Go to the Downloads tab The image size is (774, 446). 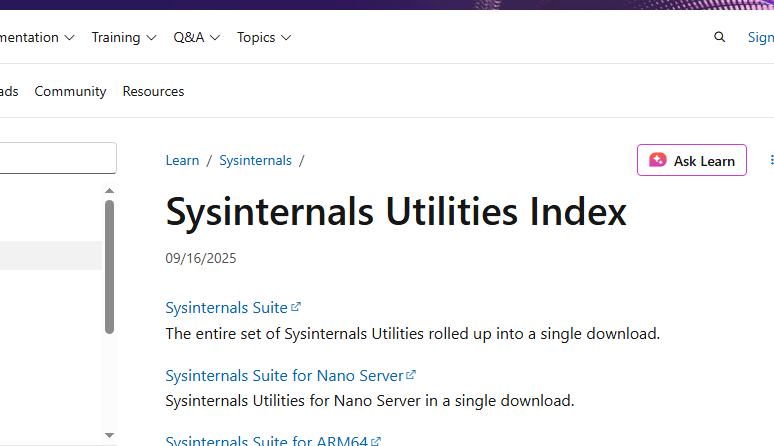point(8,91)
